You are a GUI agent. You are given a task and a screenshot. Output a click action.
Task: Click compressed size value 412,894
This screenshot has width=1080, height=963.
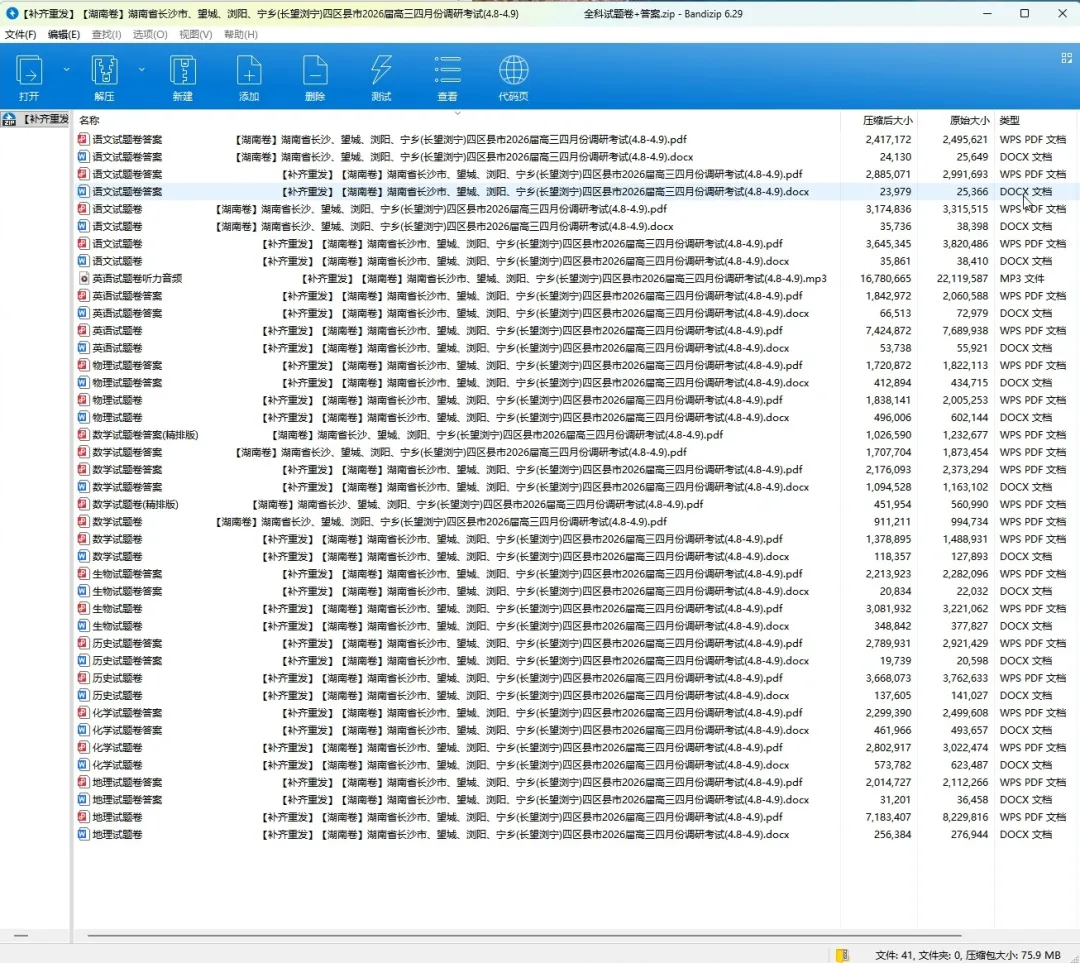click(x=893, y=382)
